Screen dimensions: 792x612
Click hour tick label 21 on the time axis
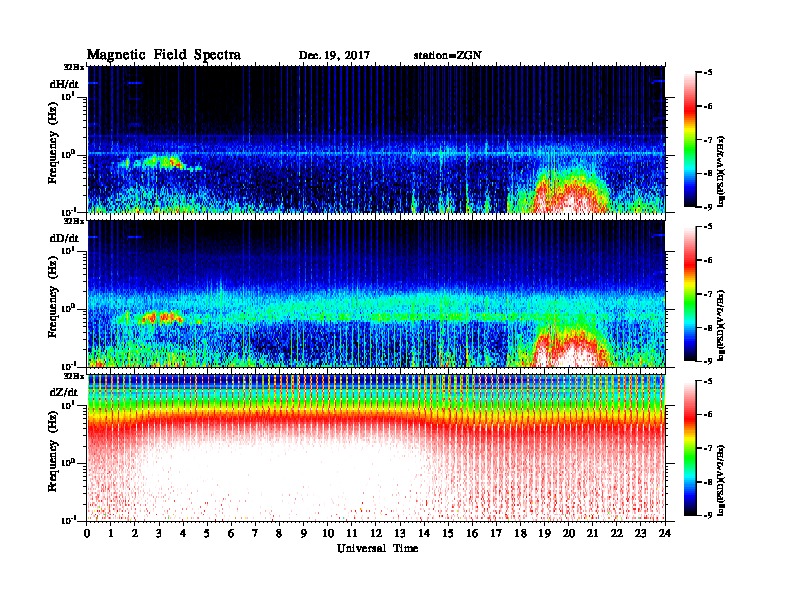592,534
